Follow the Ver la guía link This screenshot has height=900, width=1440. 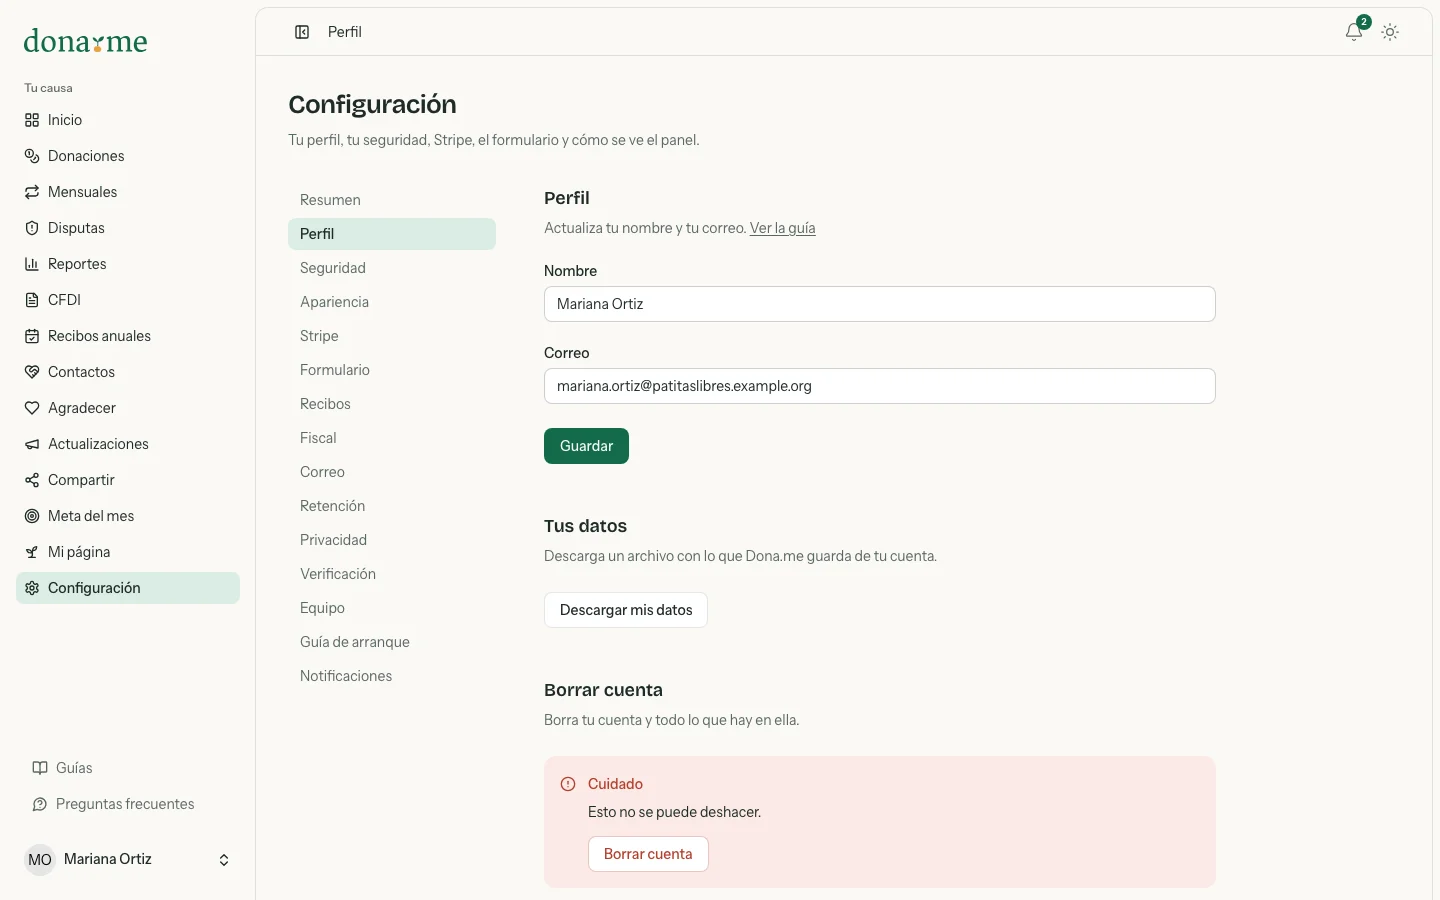pos(783,228)
